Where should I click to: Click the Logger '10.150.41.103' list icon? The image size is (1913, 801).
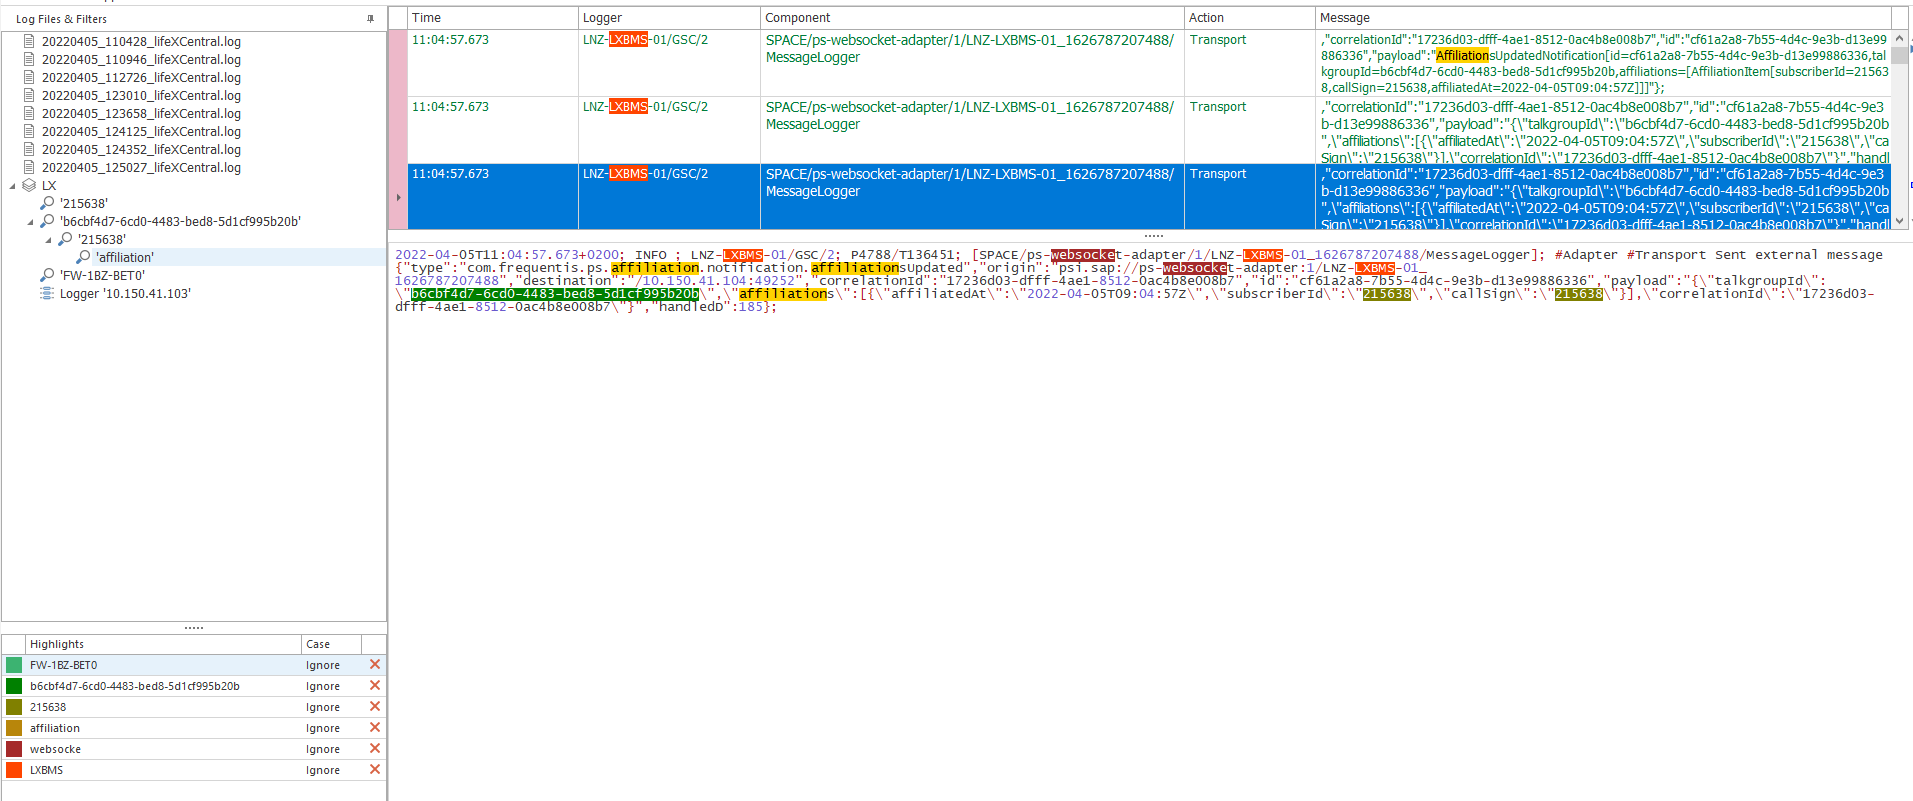coord(47,293)
